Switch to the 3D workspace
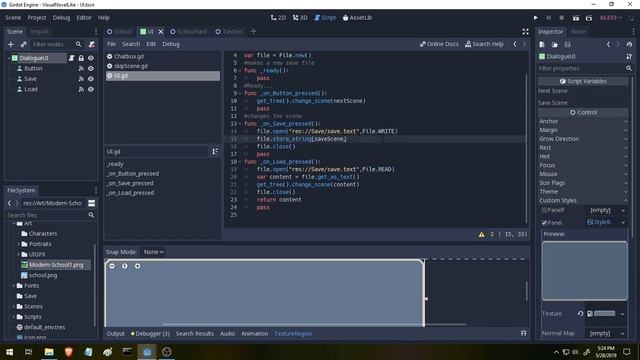 pos(300,18)
